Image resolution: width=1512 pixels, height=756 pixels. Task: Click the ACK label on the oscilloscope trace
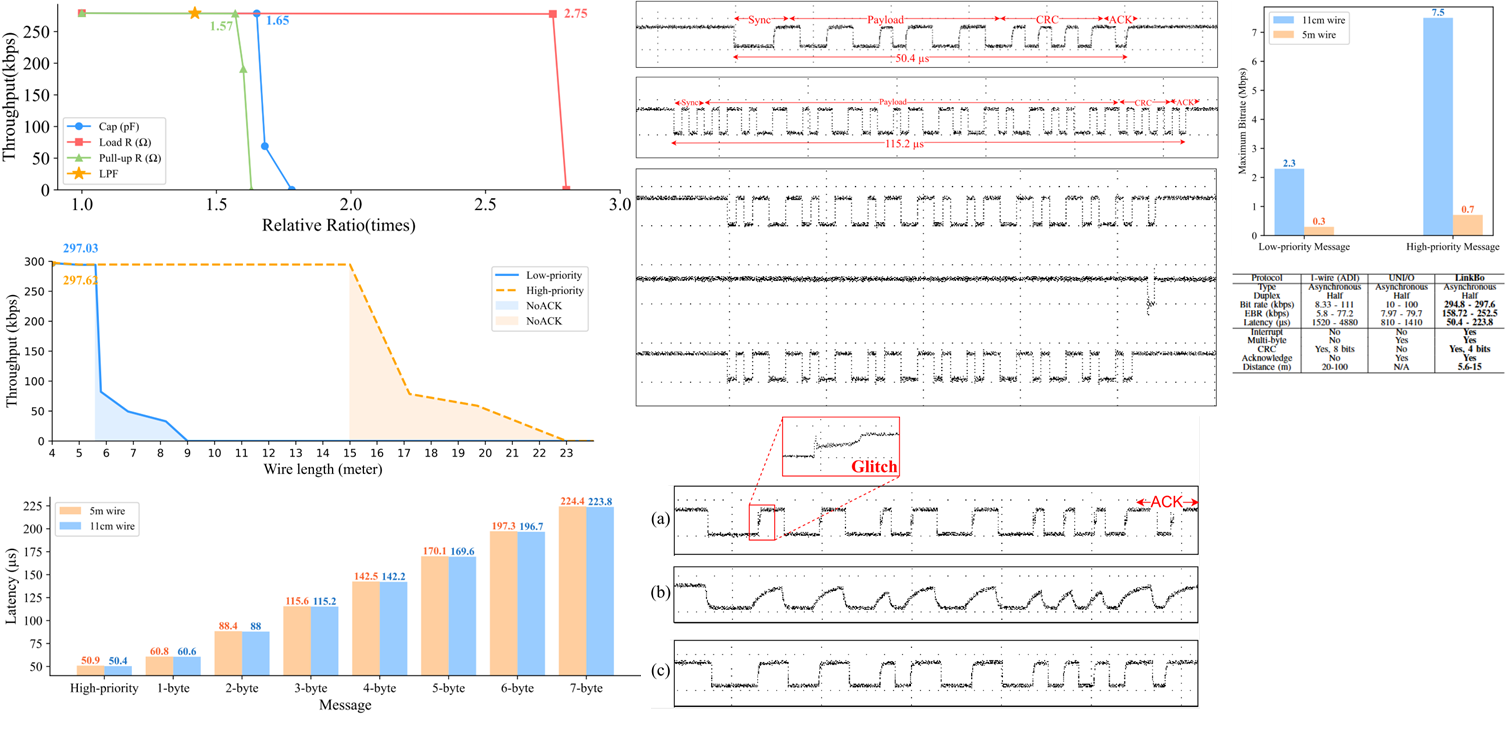click(1122, 17)
